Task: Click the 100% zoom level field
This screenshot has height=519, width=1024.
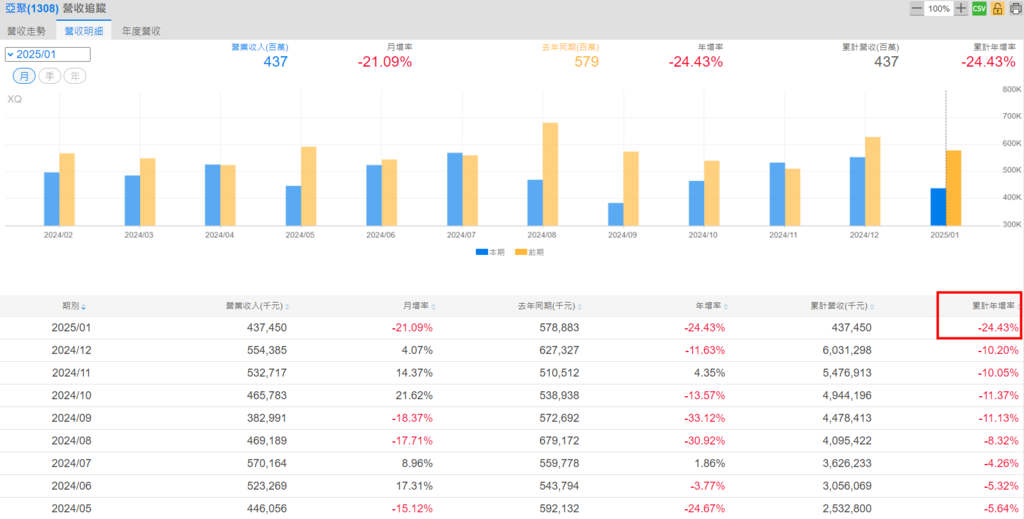Action: (x=938, y=8)
